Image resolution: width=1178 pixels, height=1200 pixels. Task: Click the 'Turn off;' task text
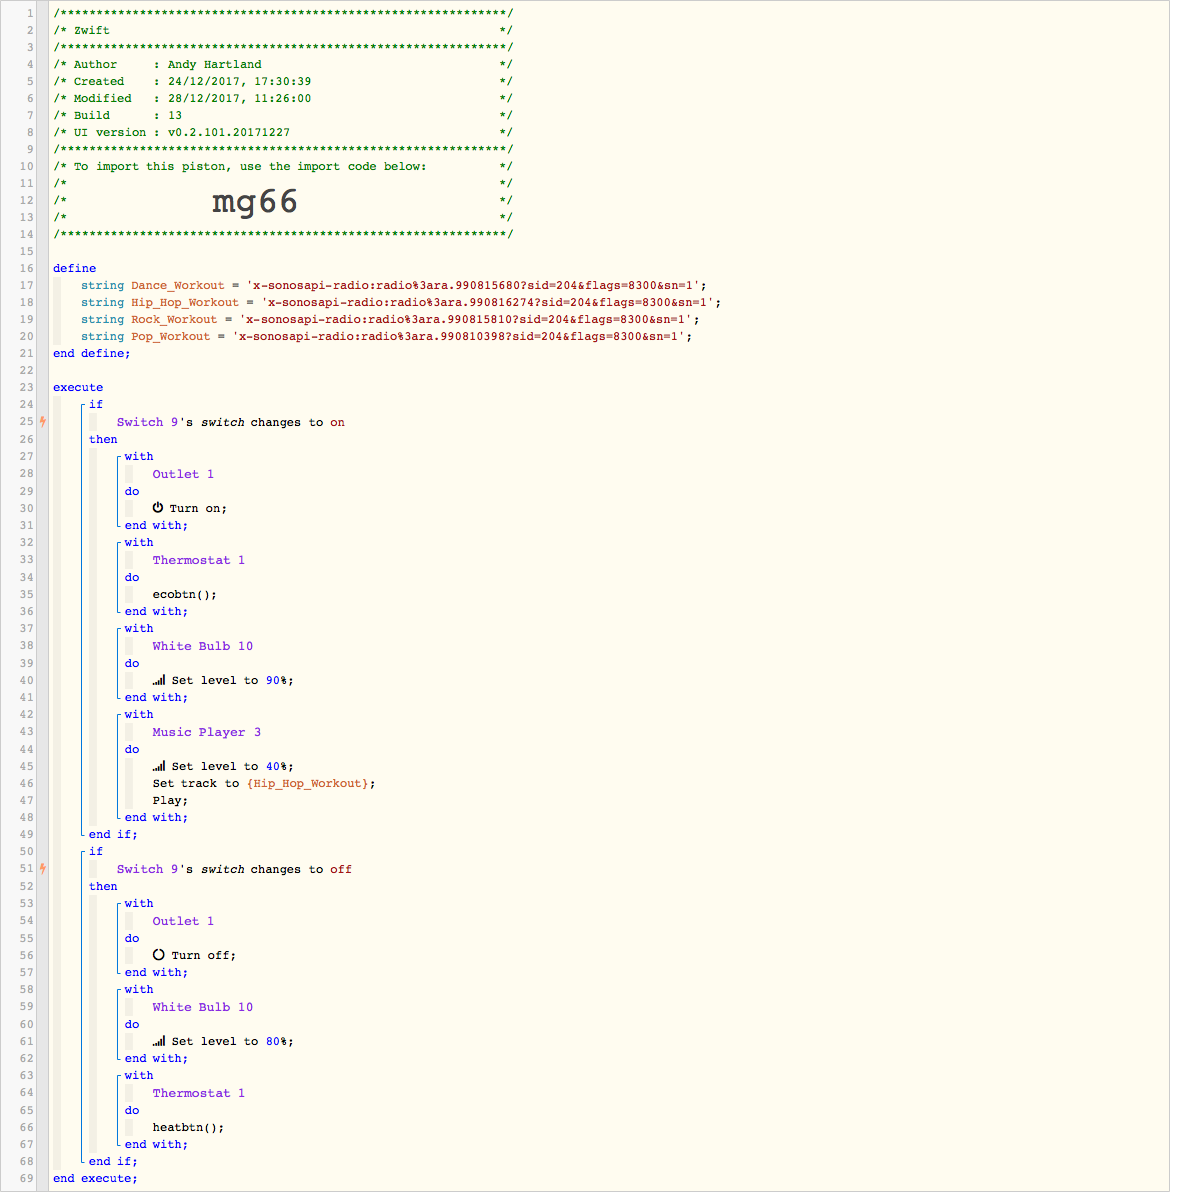pyautogui.click(x=203, y=955)
